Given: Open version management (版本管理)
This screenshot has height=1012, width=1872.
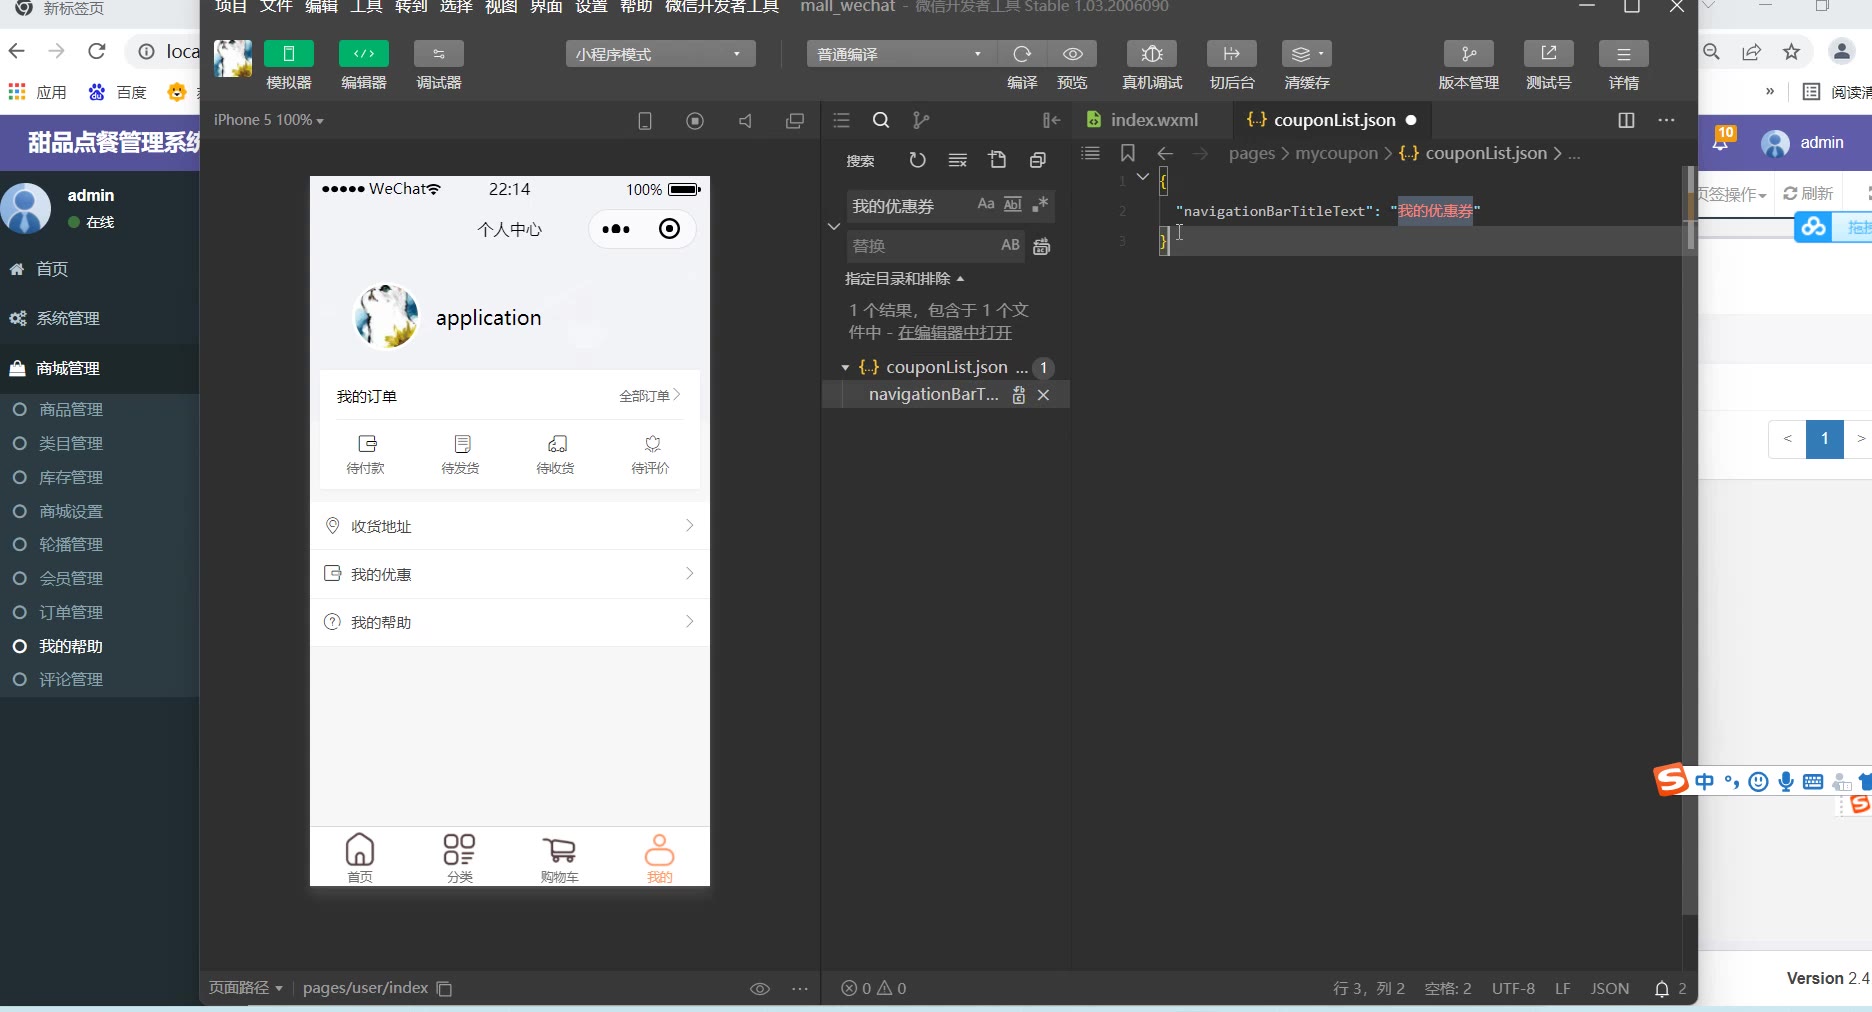Looking at the screenshot, I should coord(1468,54).
